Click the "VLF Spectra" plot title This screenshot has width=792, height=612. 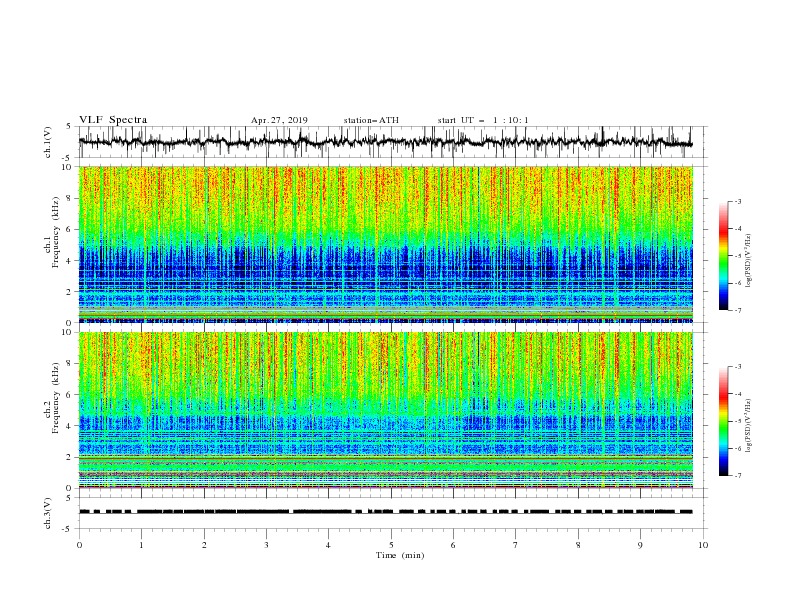pos(113,120)
